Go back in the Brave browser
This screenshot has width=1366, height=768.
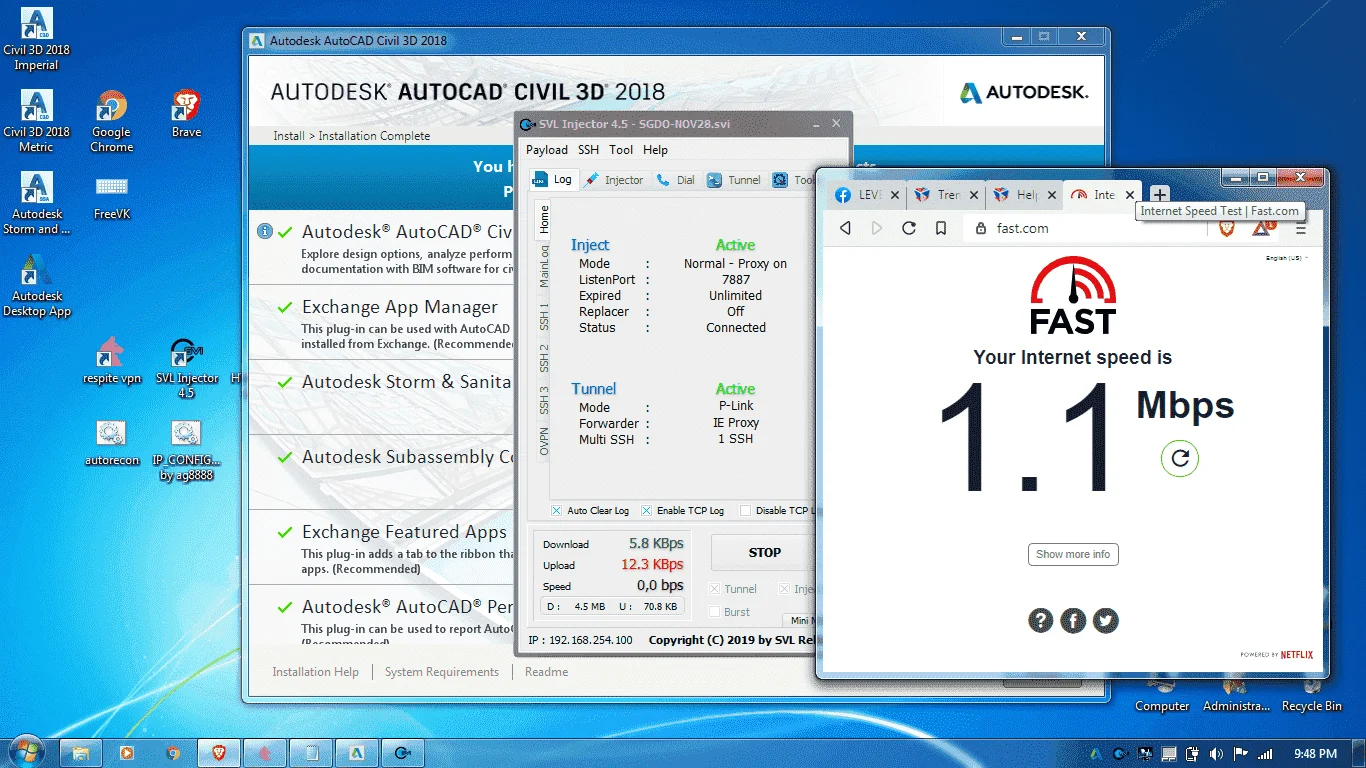coord(846,228)
